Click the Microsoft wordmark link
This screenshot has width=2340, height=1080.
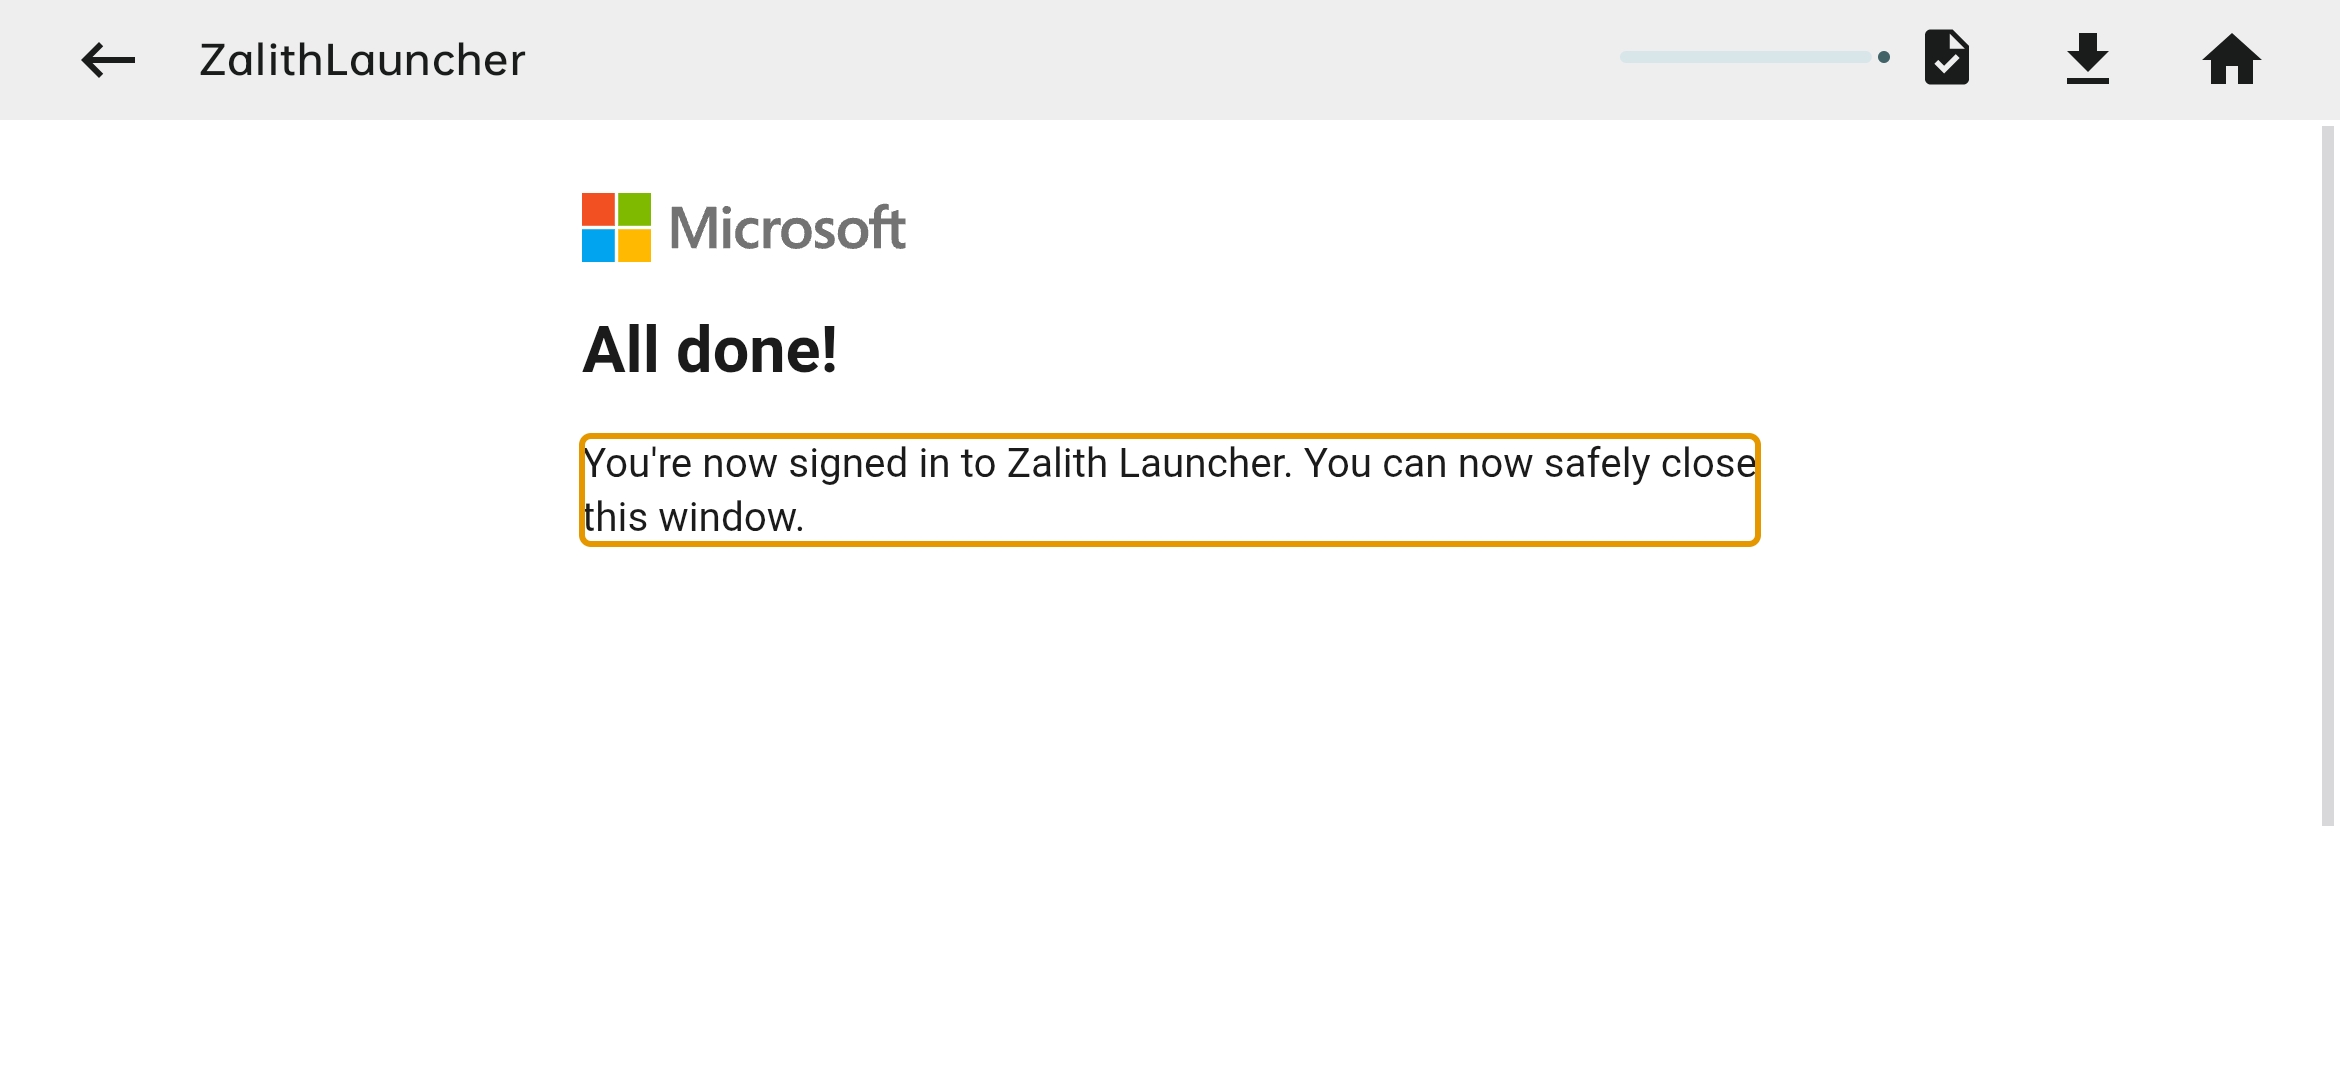click(789, 226)
